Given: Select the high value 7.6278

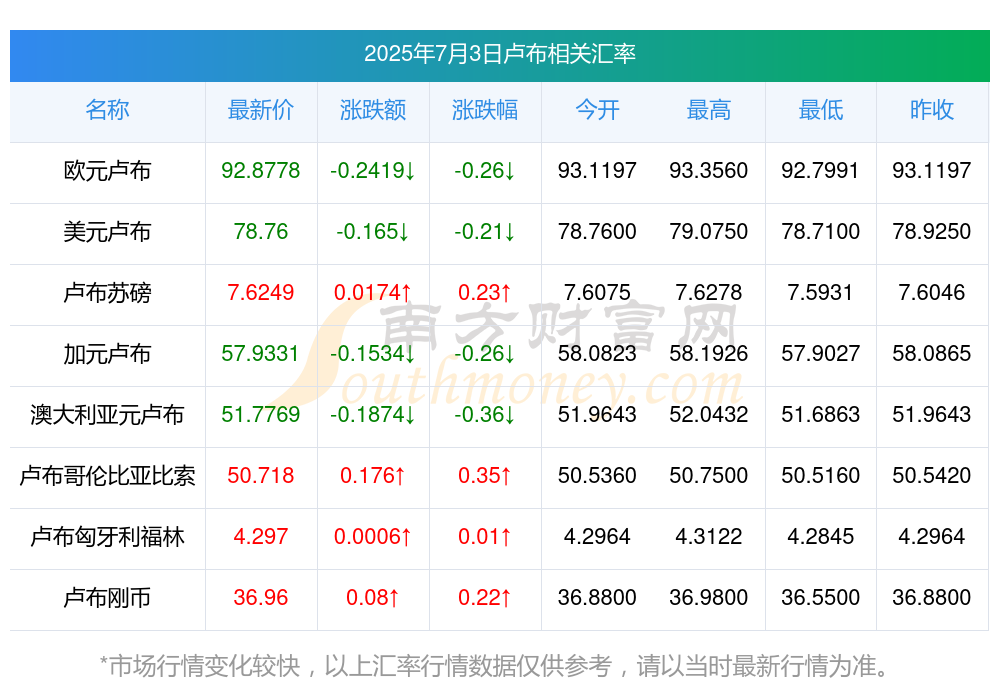Looking at the screenshot, I should tap(709, 292).
